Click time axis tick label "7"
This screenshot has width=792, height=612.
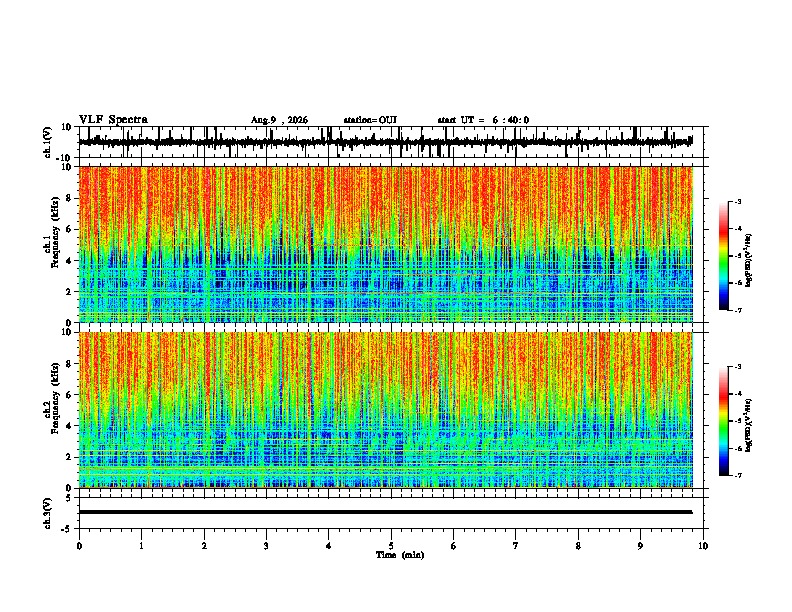pos(516,546)
